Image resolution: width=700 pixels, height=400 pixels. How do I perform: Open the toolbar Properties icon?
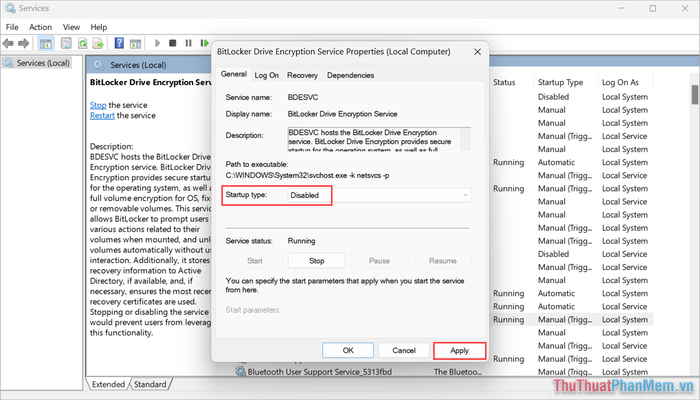[66, 43]
